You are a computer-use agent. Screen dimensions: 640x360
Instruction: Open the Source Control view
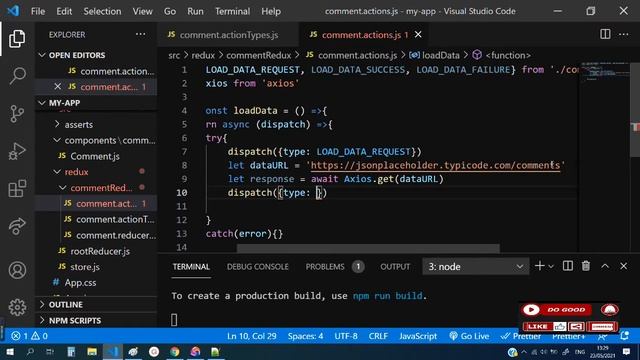click(17, 113)
